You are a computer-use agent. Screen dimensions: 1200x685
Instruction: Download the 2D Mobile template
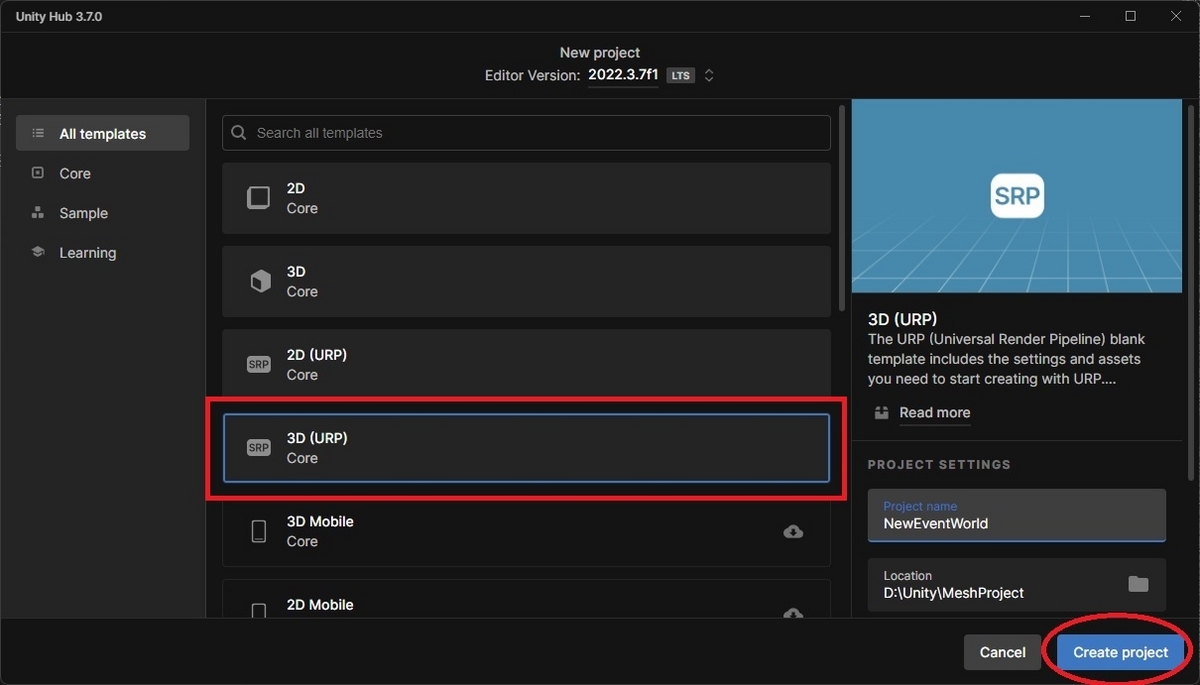point(793,613)
